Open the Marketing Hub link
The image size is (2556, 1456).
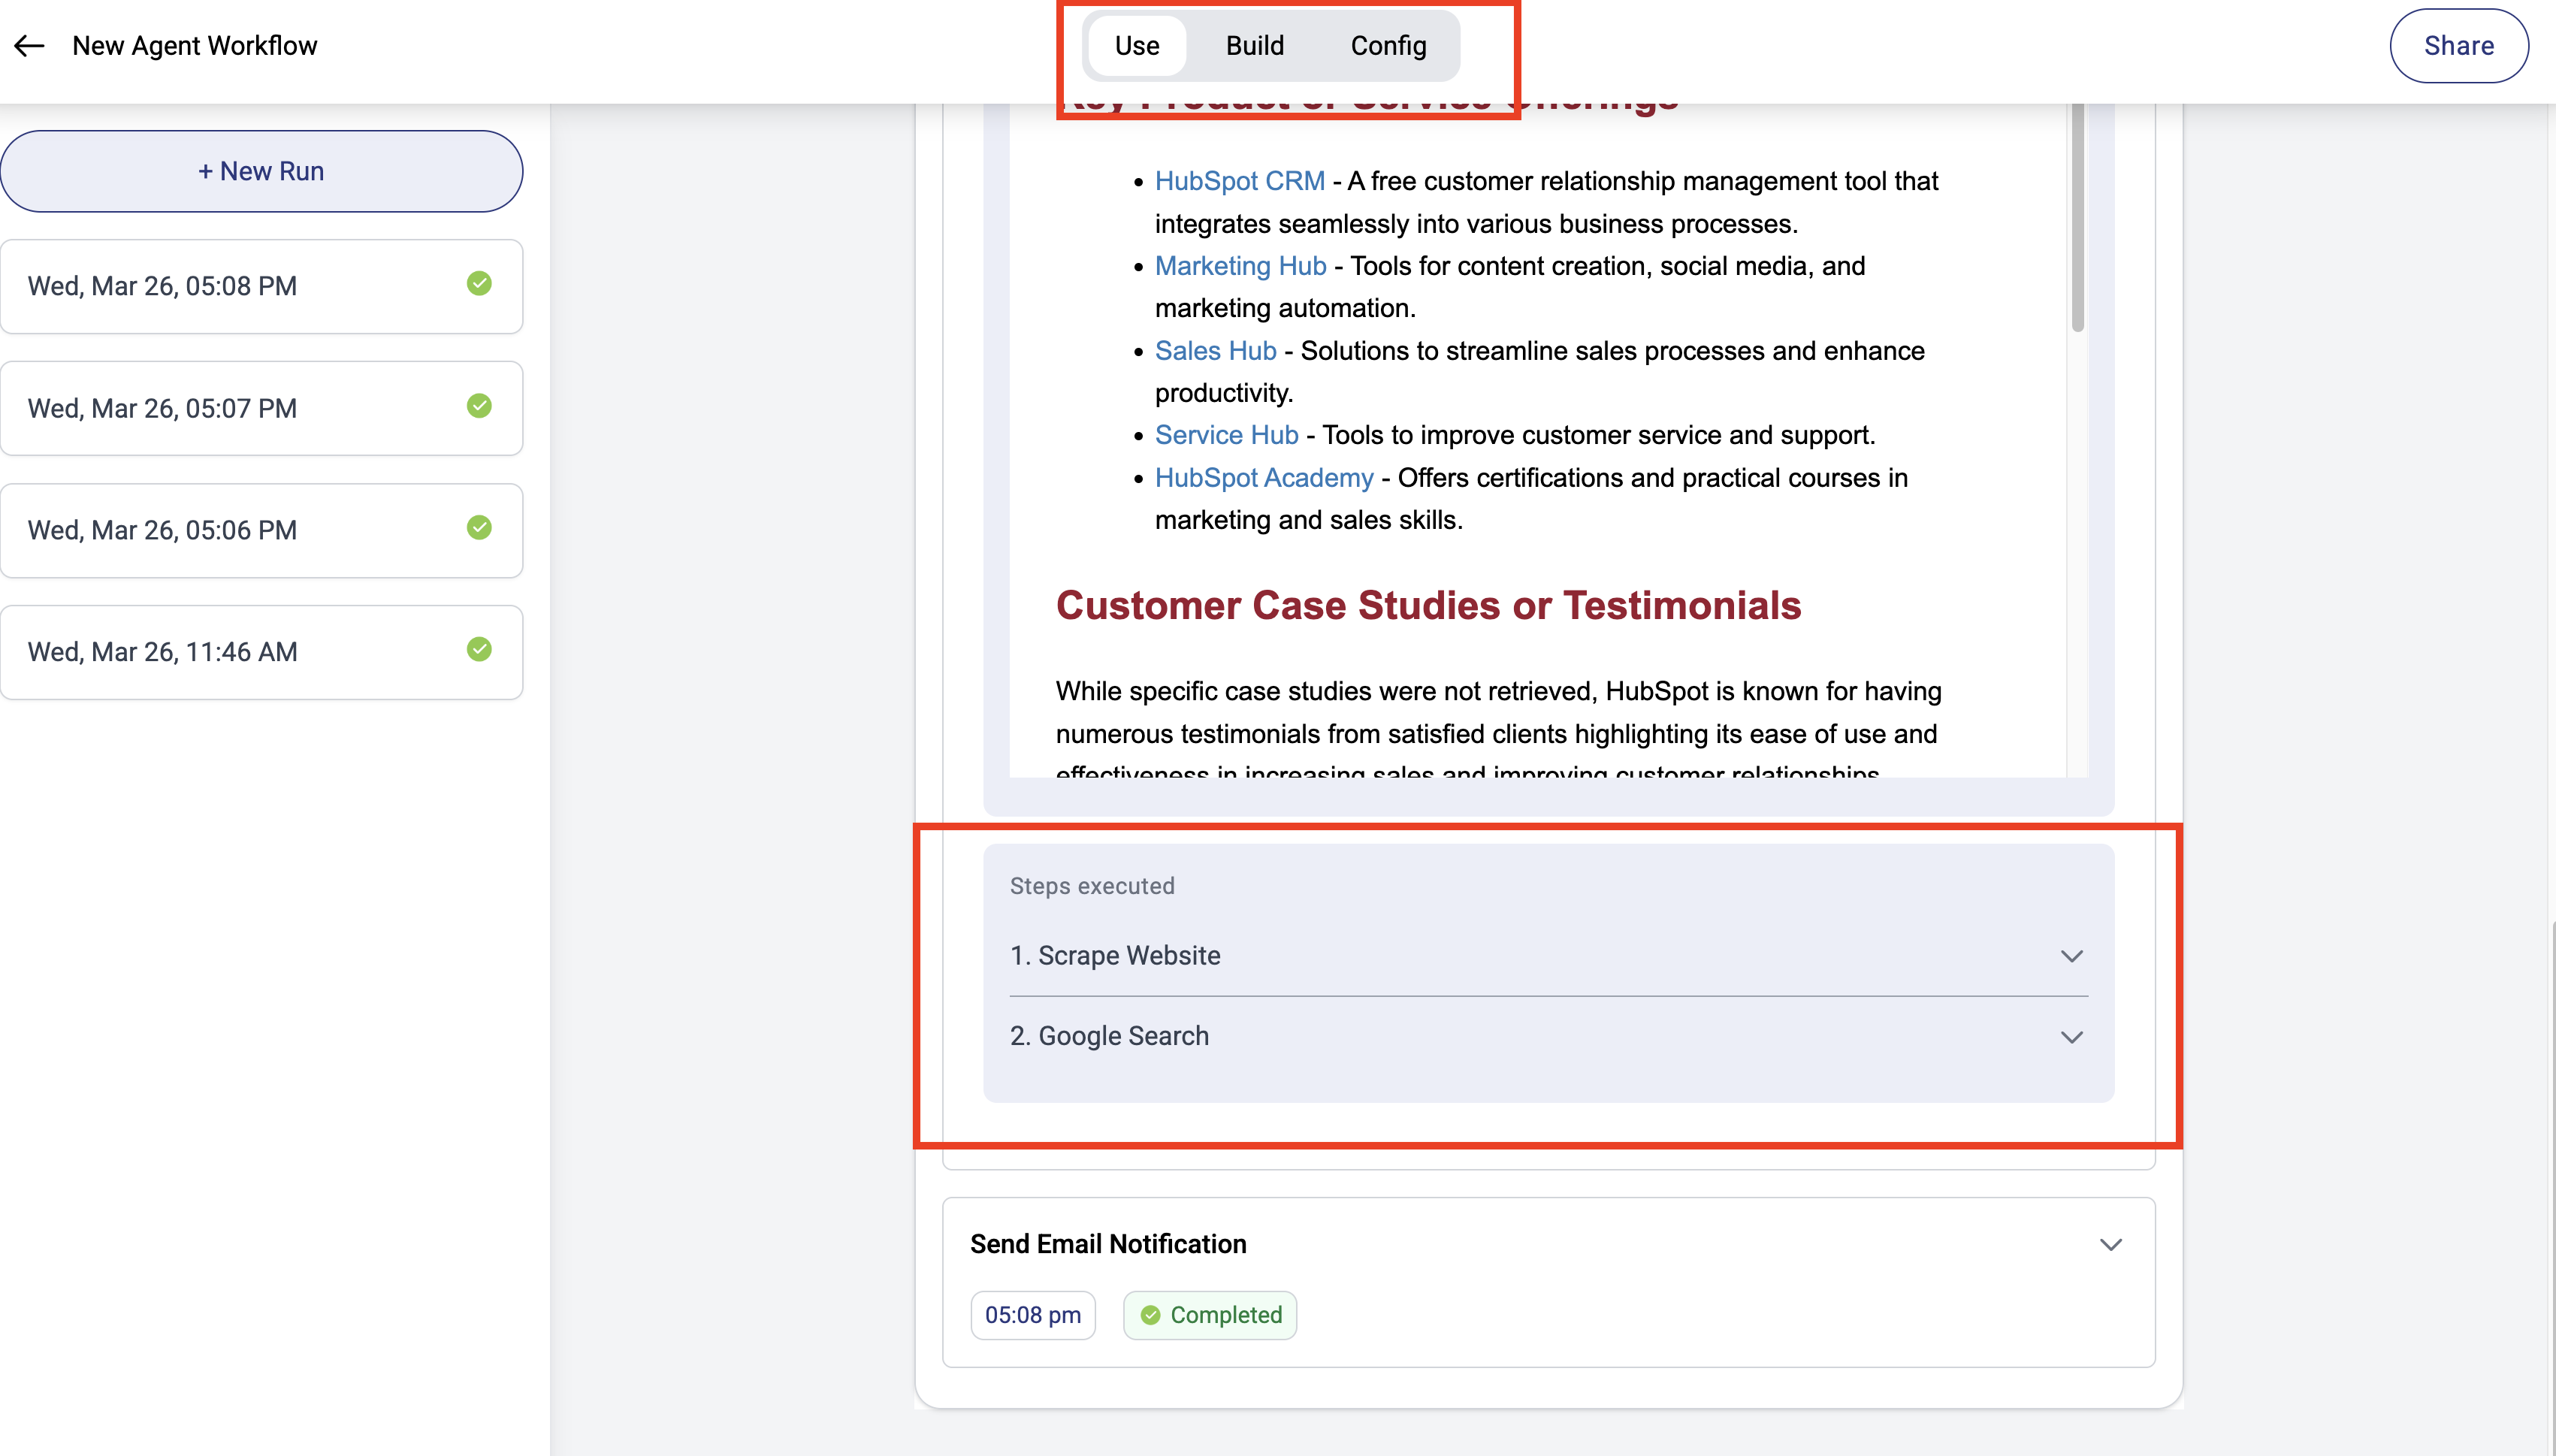coord(1240,266)
